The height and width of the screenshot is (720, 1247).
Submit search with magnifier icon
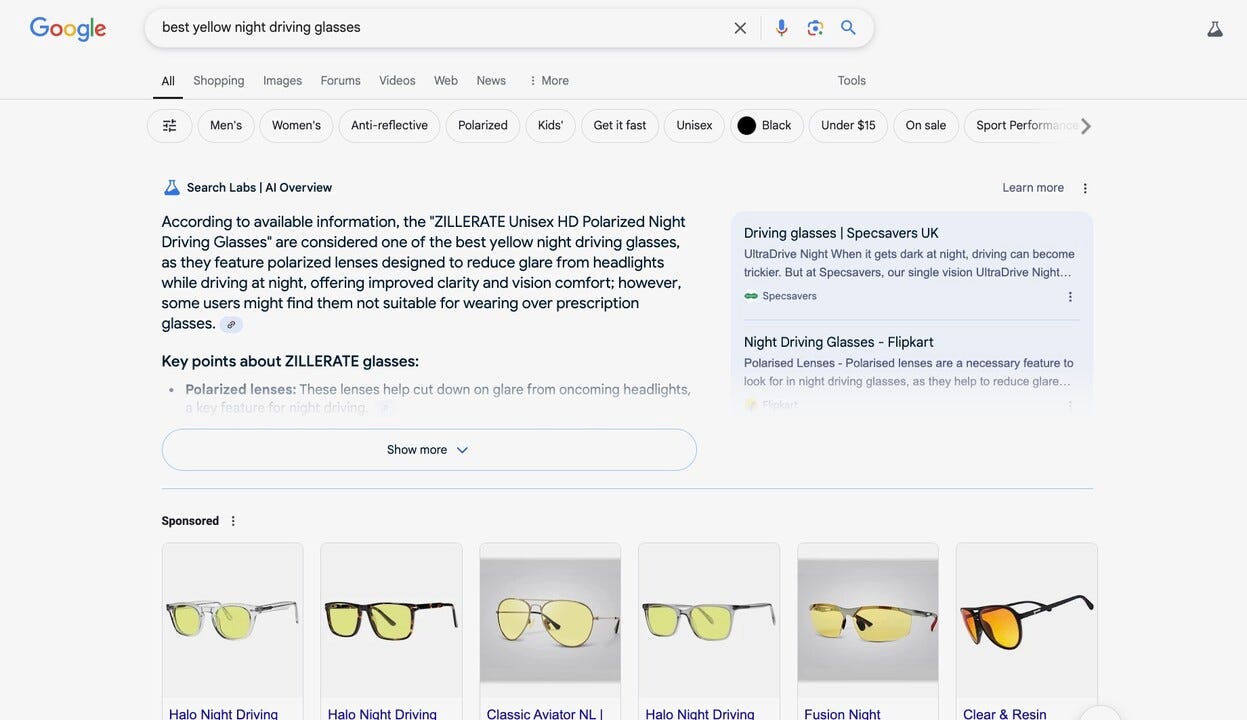point(848,28)
